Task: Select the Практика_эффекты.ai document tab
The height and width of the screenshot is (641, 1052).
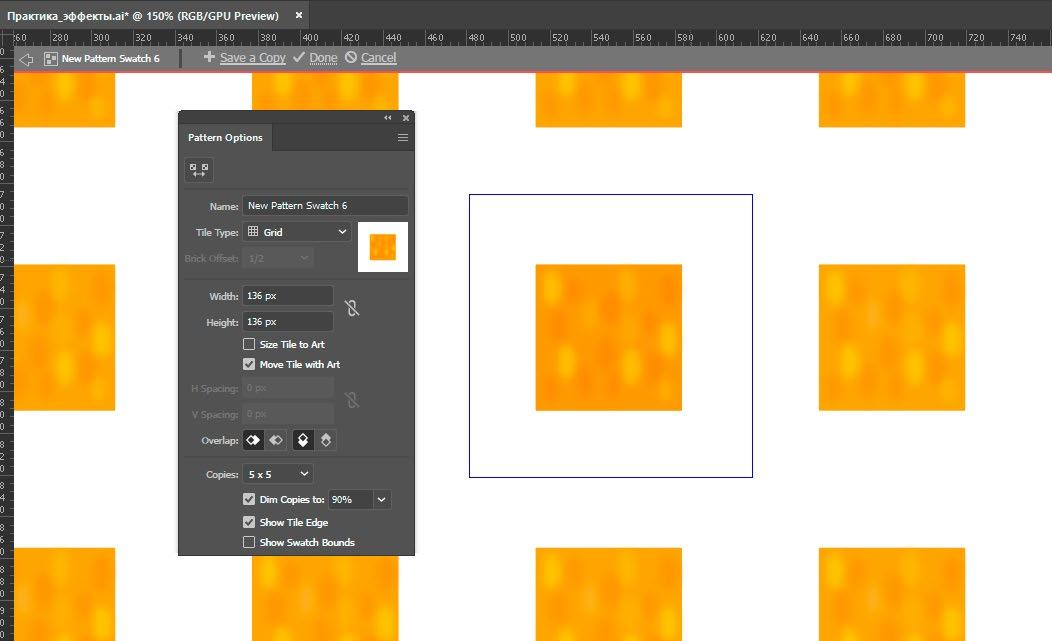Action: point(143,15)
